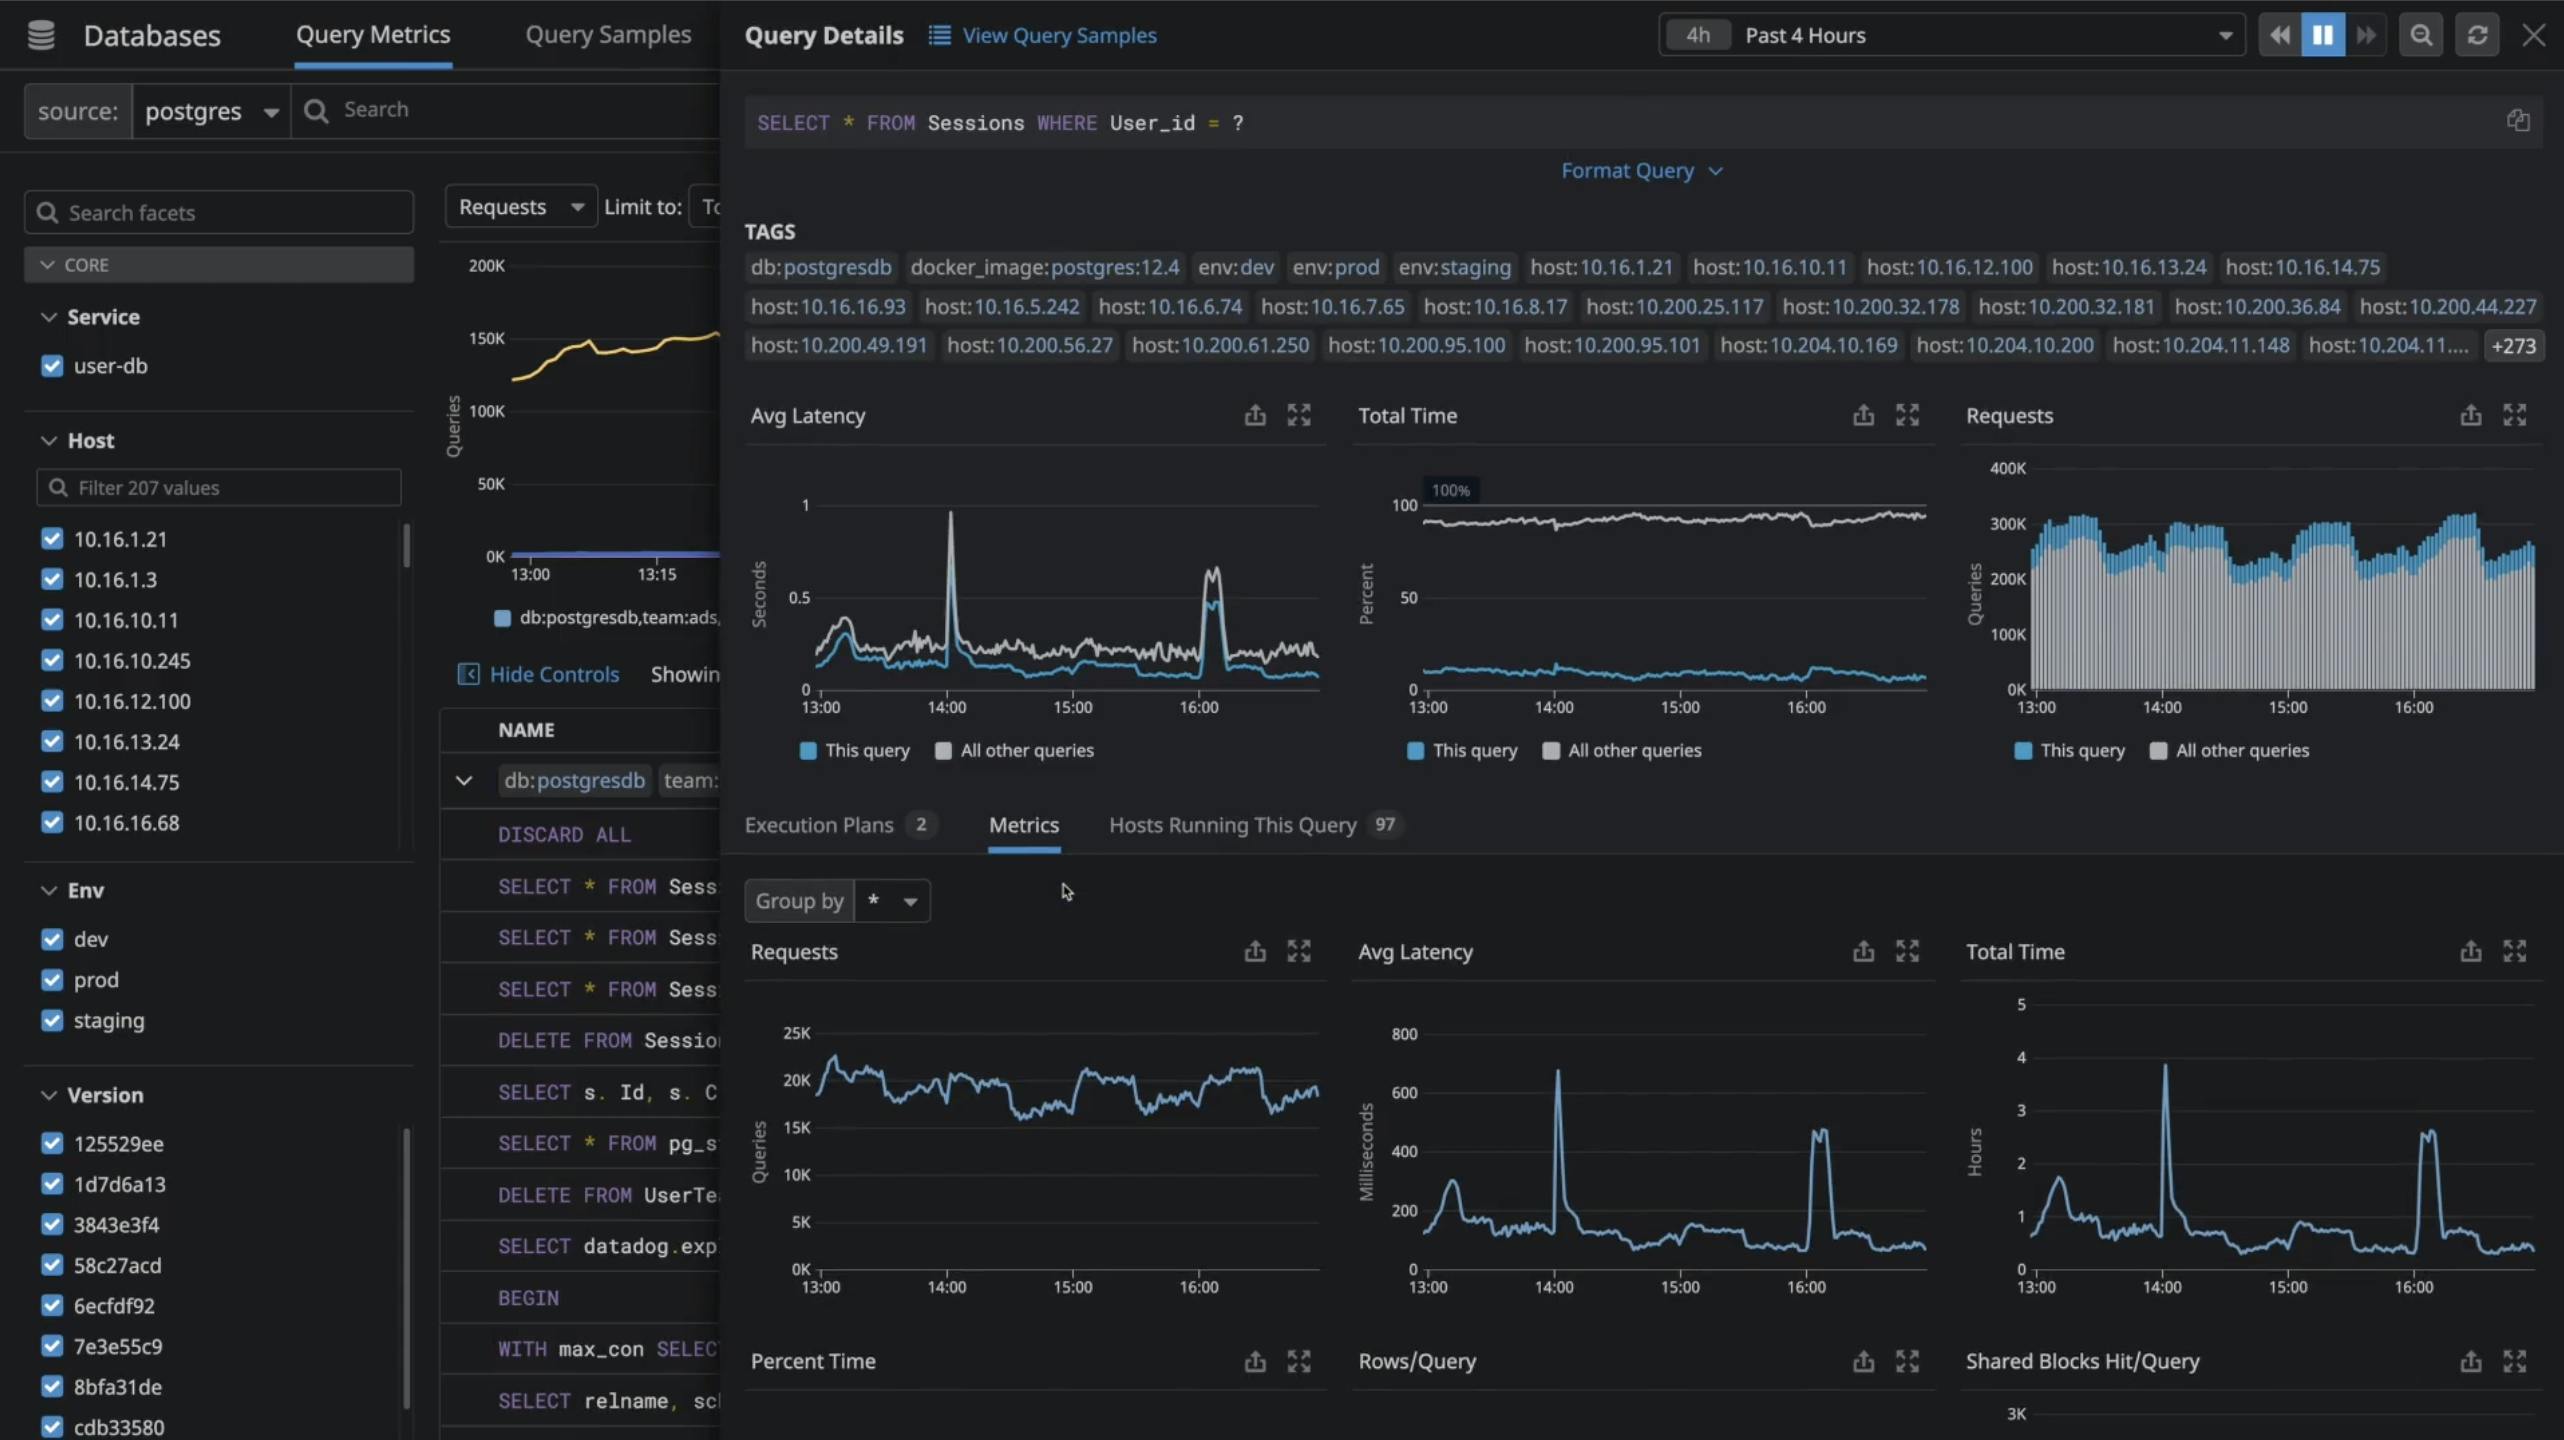
Task: Pause the live data stream
Action: pyautogui.click(x=2324, y=34)
